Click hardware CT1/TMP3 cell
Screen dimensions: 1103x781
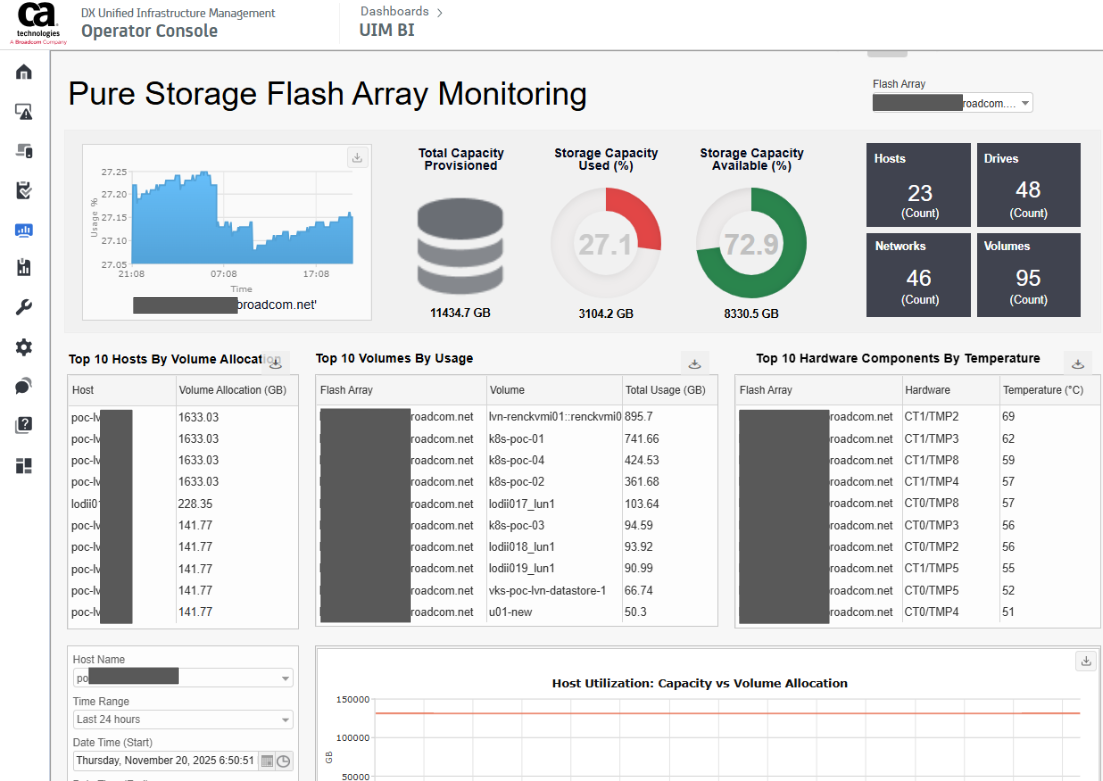point(931,439)
